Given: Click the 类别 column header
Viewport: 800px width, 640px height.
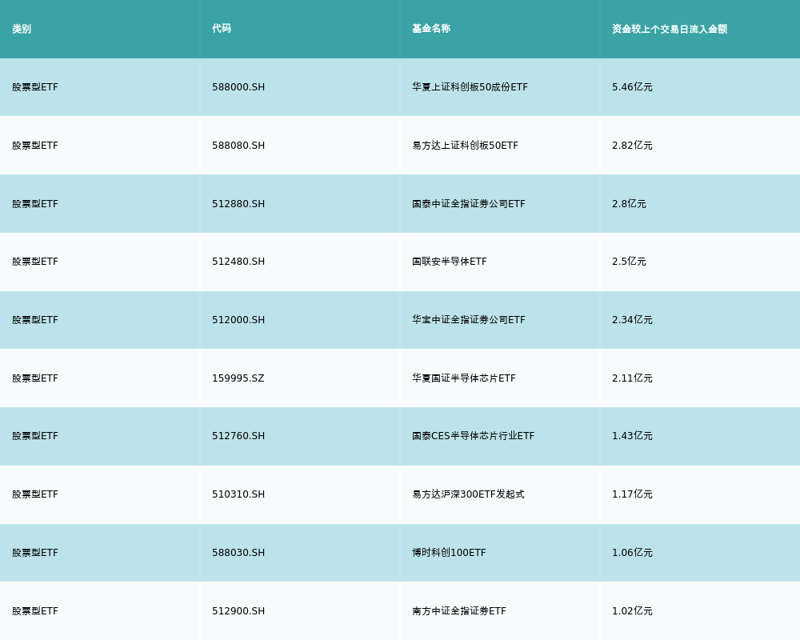Looking at the screenshot, I should pyautogui.click(x=22, y=29).
